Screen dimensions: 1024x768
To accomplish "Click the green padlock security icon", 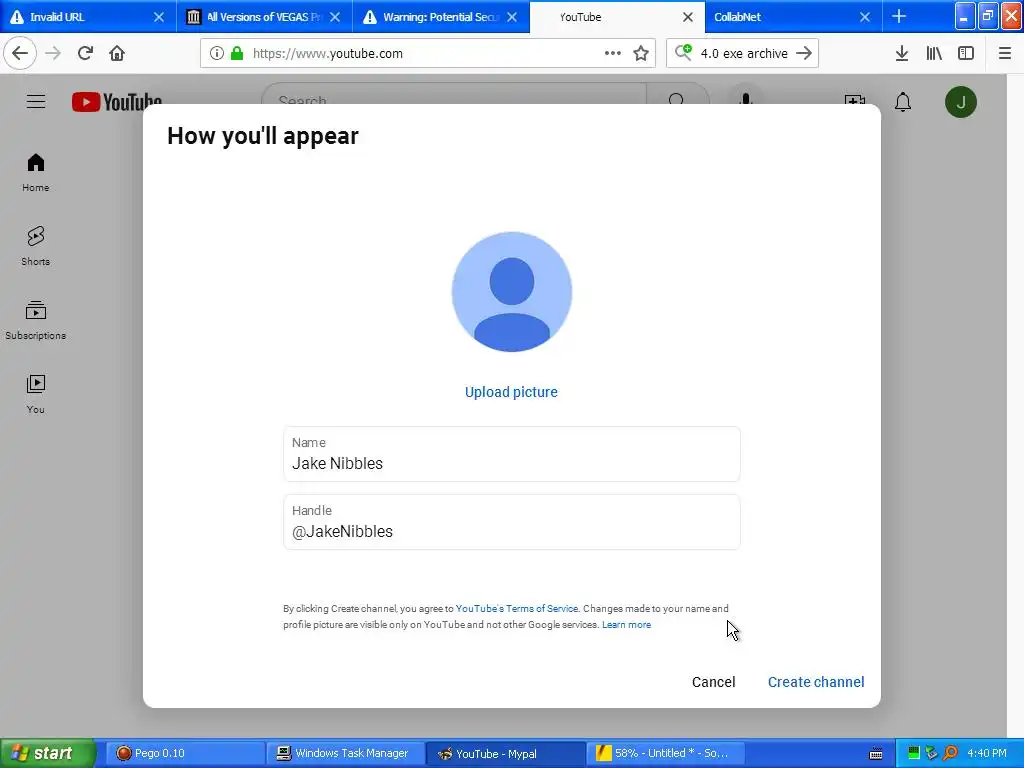I will point(237,54).
